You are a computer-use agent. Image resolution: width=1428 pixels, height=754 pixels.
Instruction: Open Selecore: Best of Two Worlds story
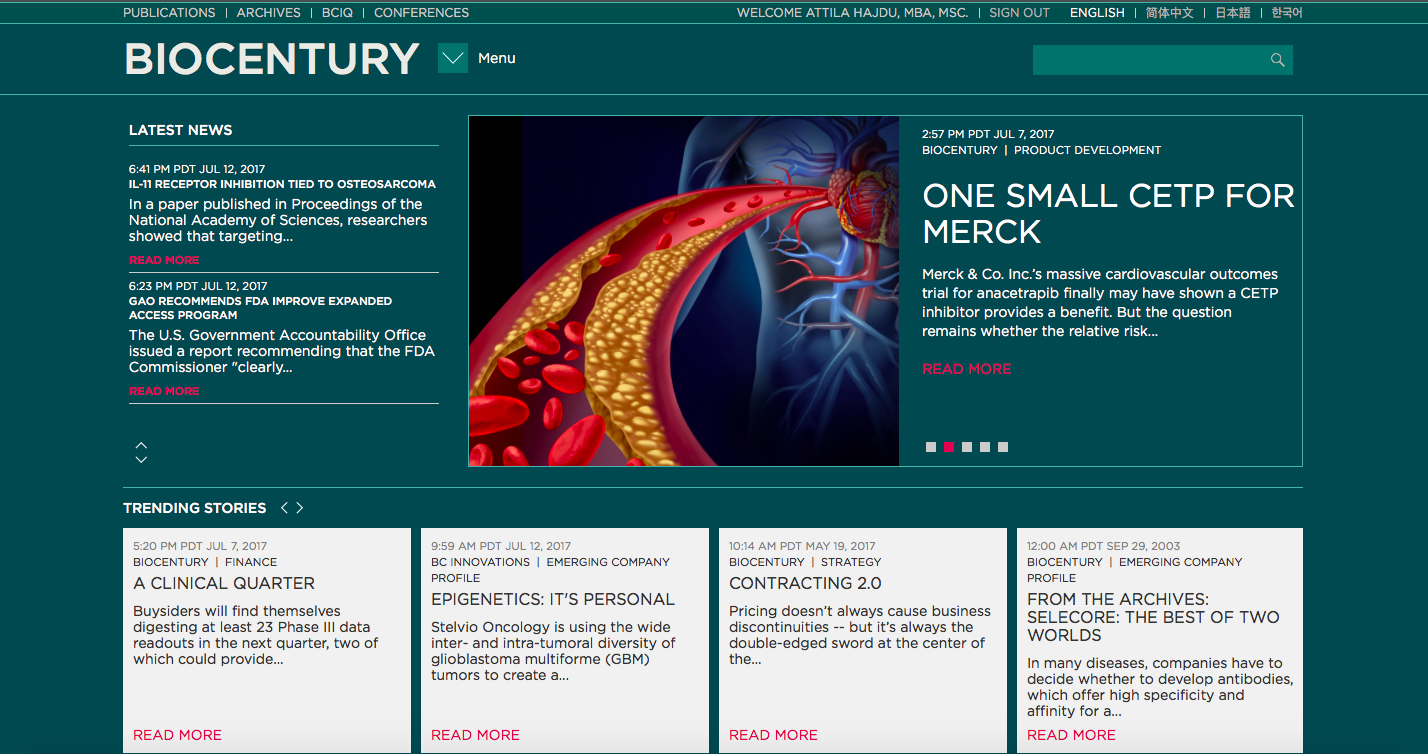[1153, 617]
